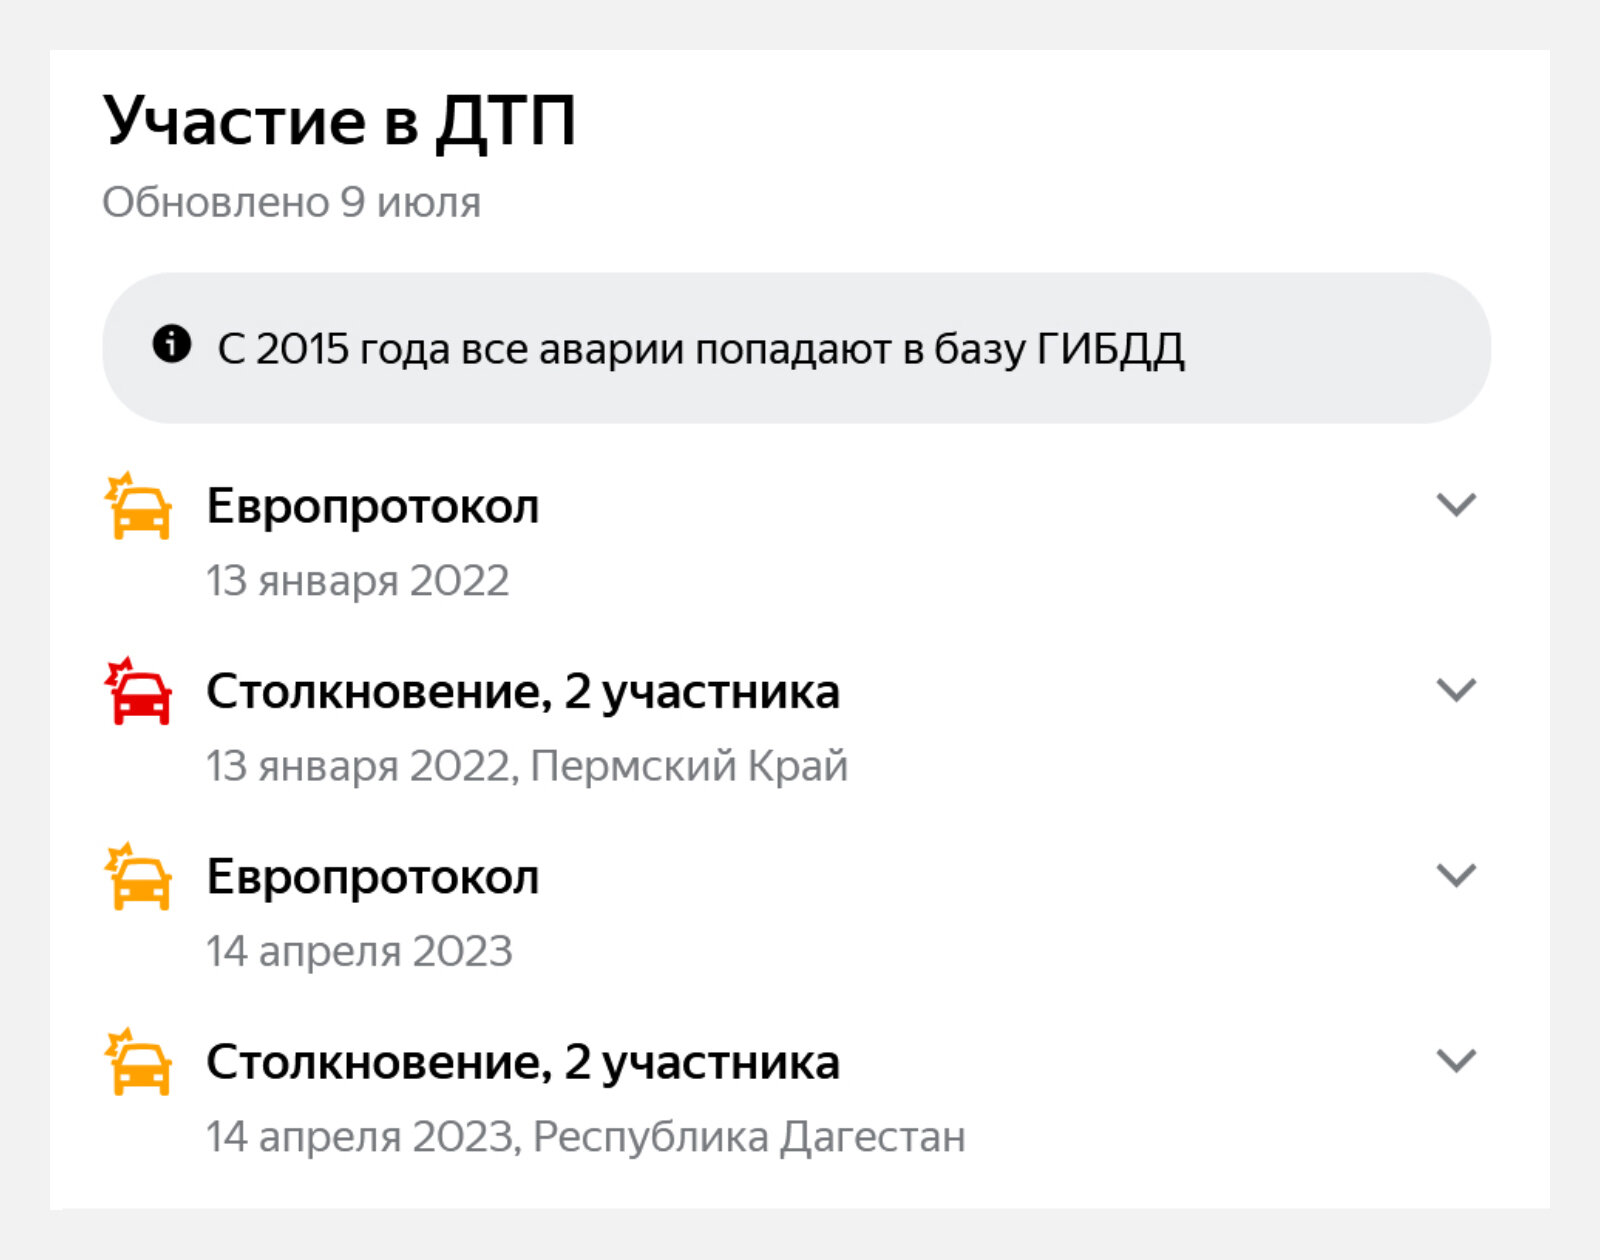Expand the Республика Дагестан collision chevron
This screenshot has height=1260, width=1600.
point(1456,1060)
